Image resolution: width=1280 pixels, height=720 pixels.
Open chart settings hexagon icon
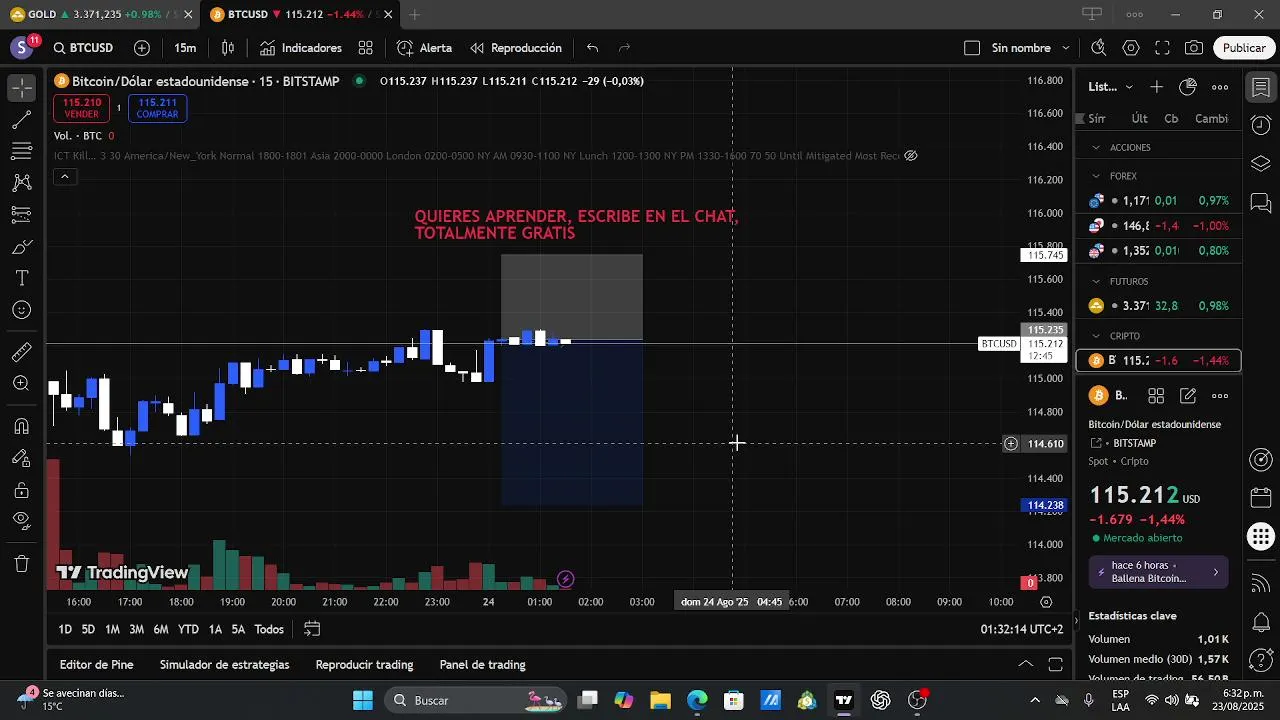(1131, 48)
